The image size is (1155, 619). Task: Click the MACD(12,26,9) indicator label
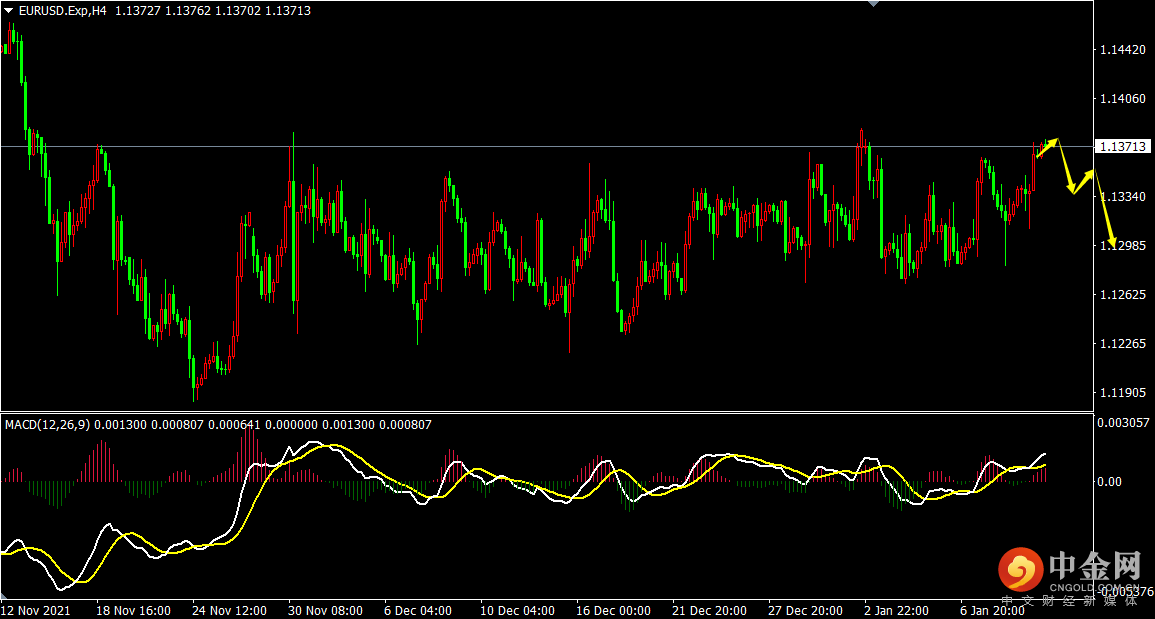point(47,425)
